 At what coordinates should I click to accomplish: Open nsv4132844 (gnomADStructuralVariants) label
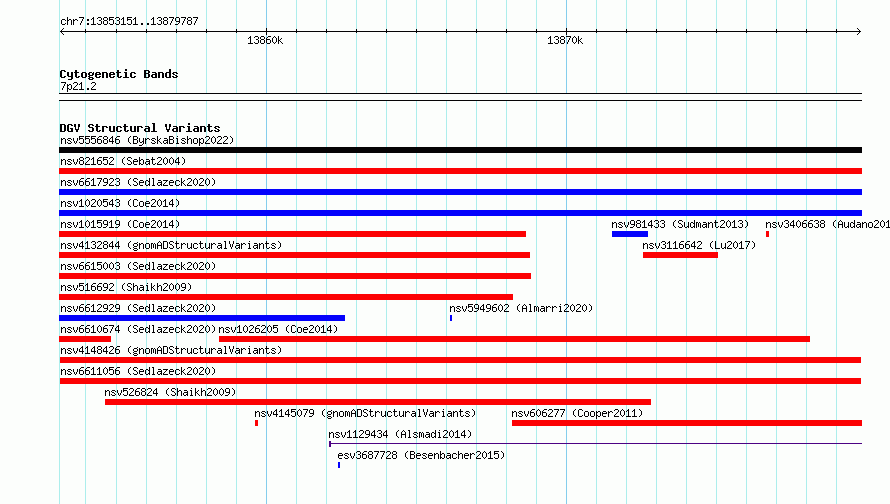tap(171, 245)
